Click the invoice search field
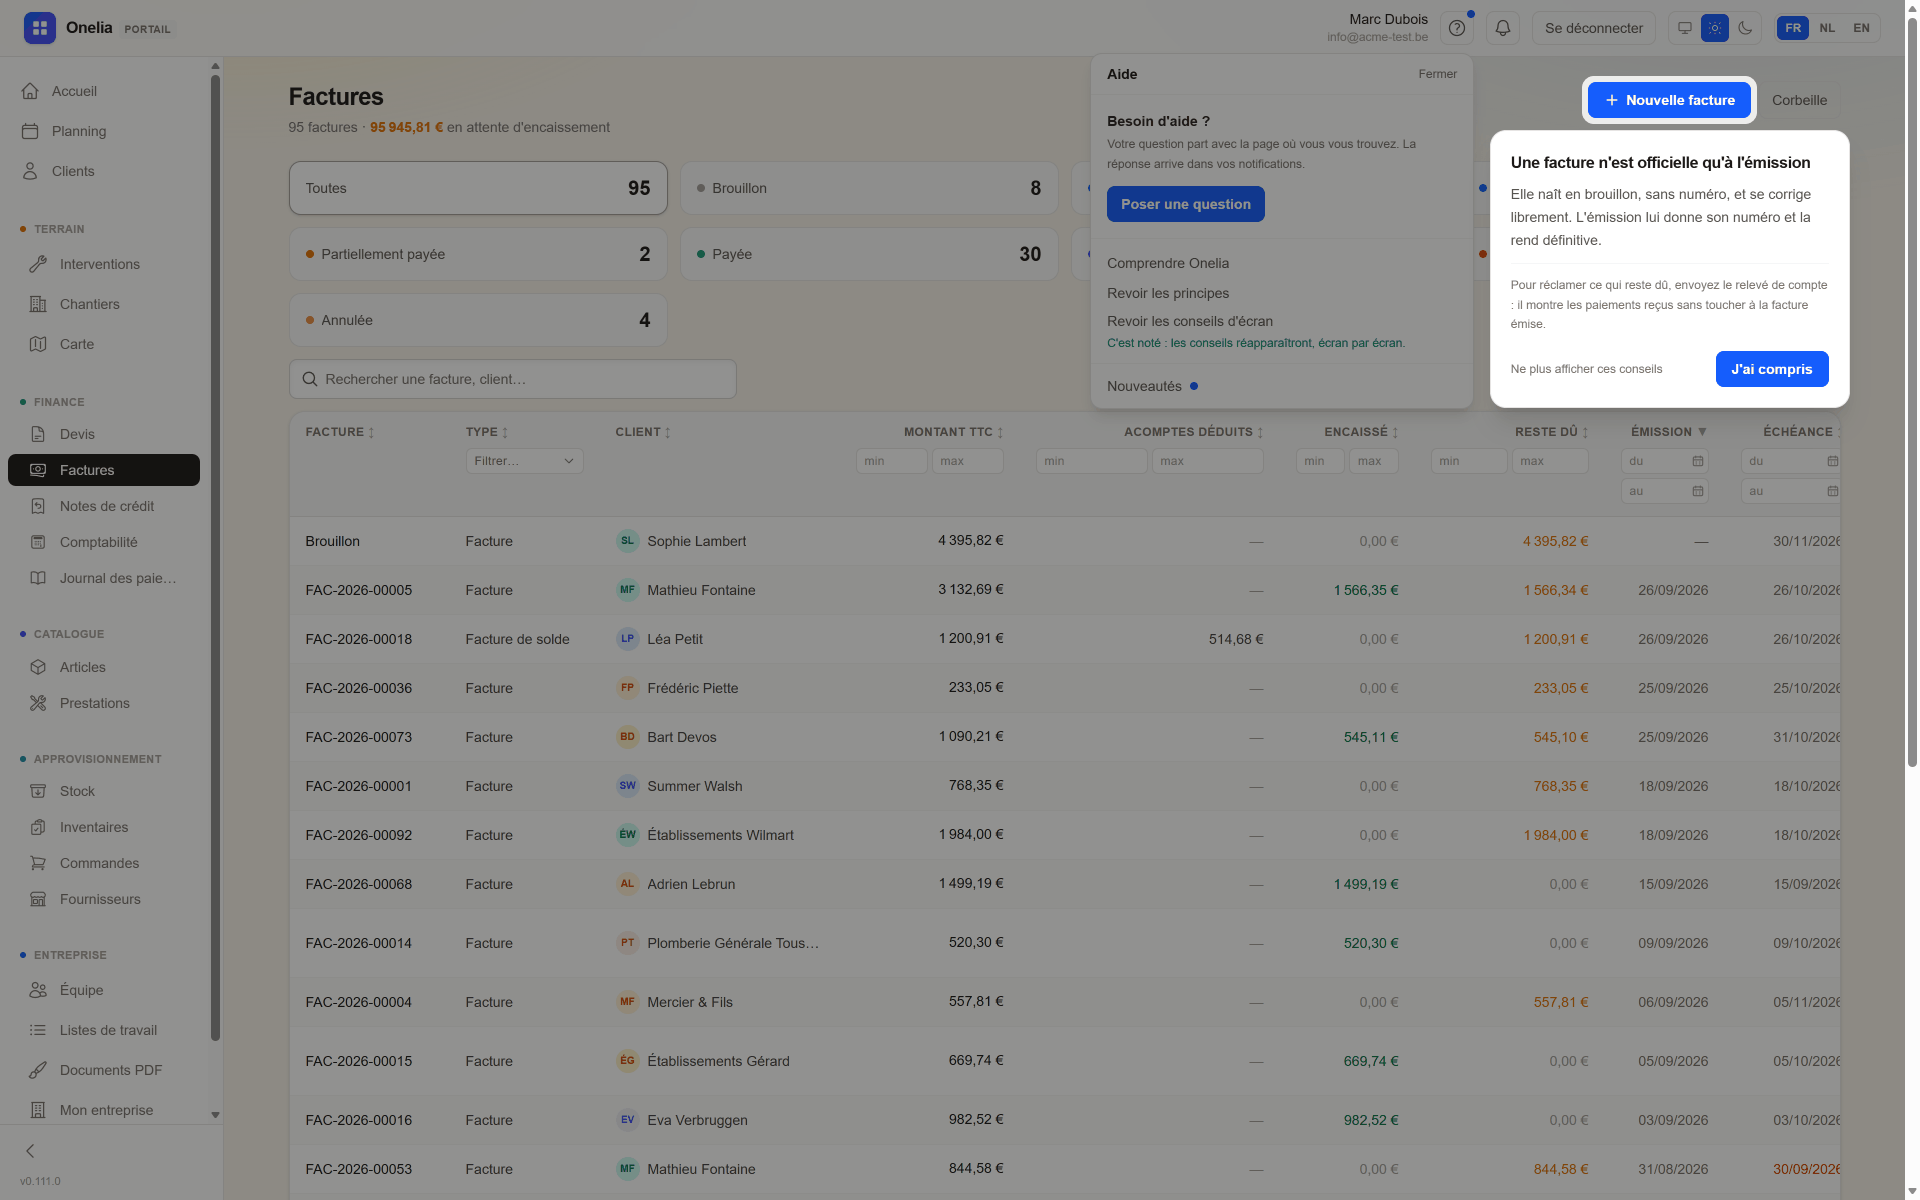Screen dimensions: 1920x1200 point(513,379)
